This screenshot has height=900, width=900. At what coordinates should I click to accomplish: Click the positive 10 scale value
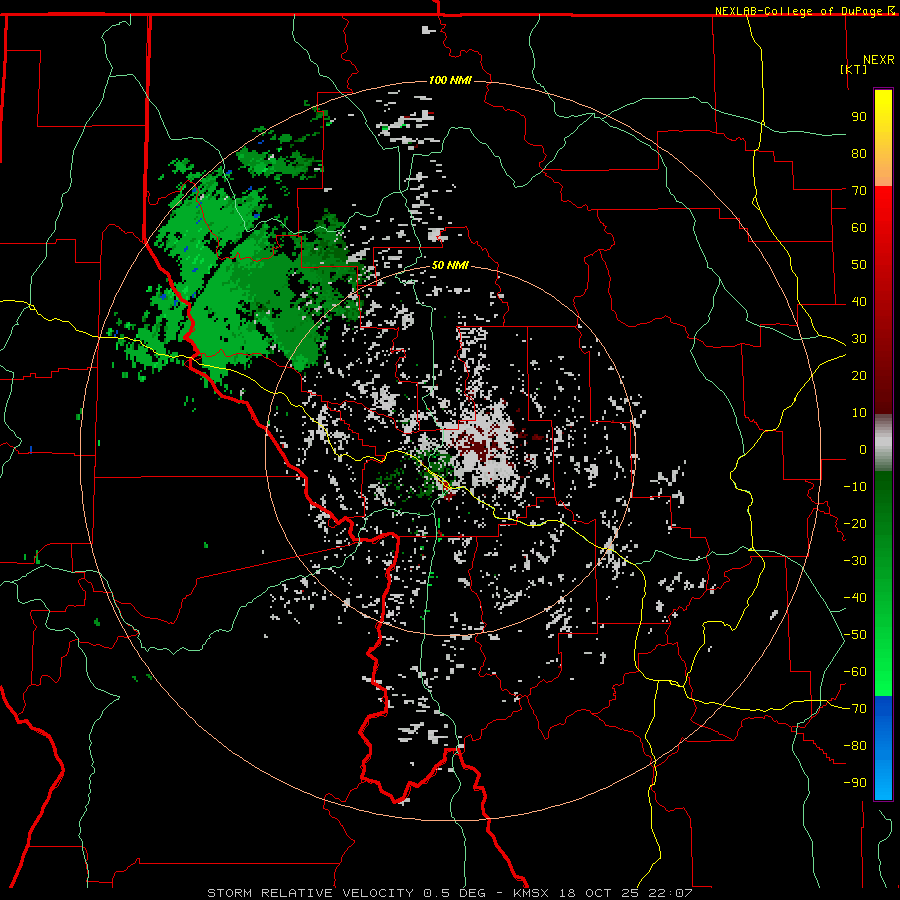point(859,413)
